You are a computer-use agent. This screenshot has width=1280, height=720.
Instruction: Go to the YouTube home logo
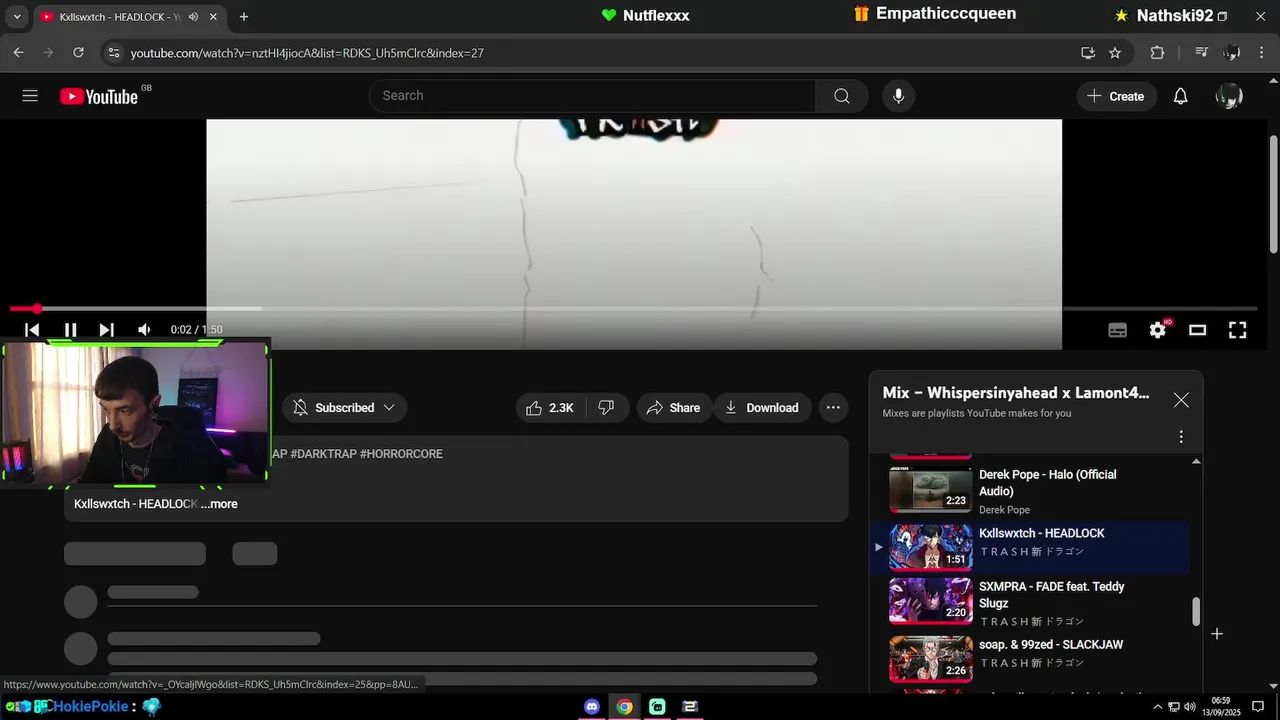tap(98, 96)
